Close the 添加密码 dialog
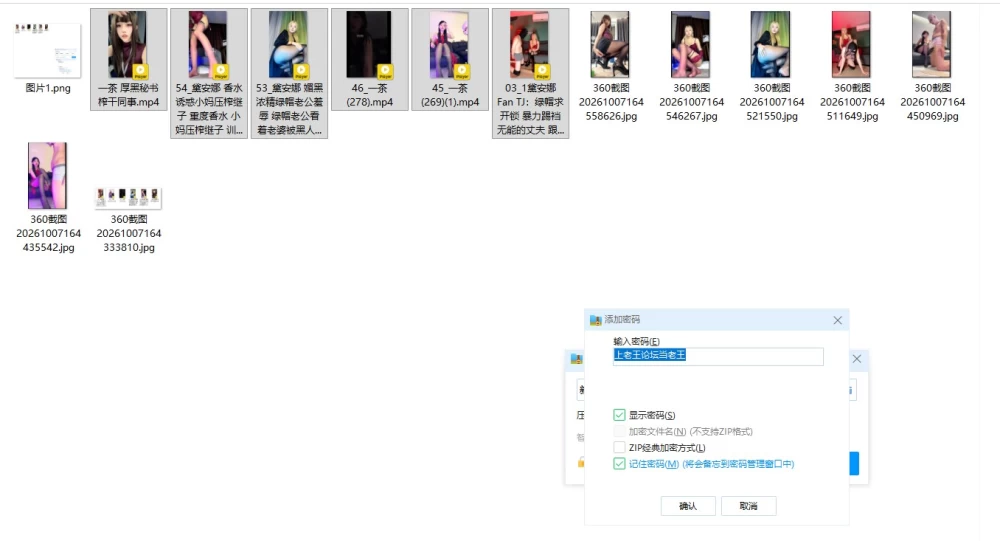This screenshot has height=541, width=1000. point(837,320)
